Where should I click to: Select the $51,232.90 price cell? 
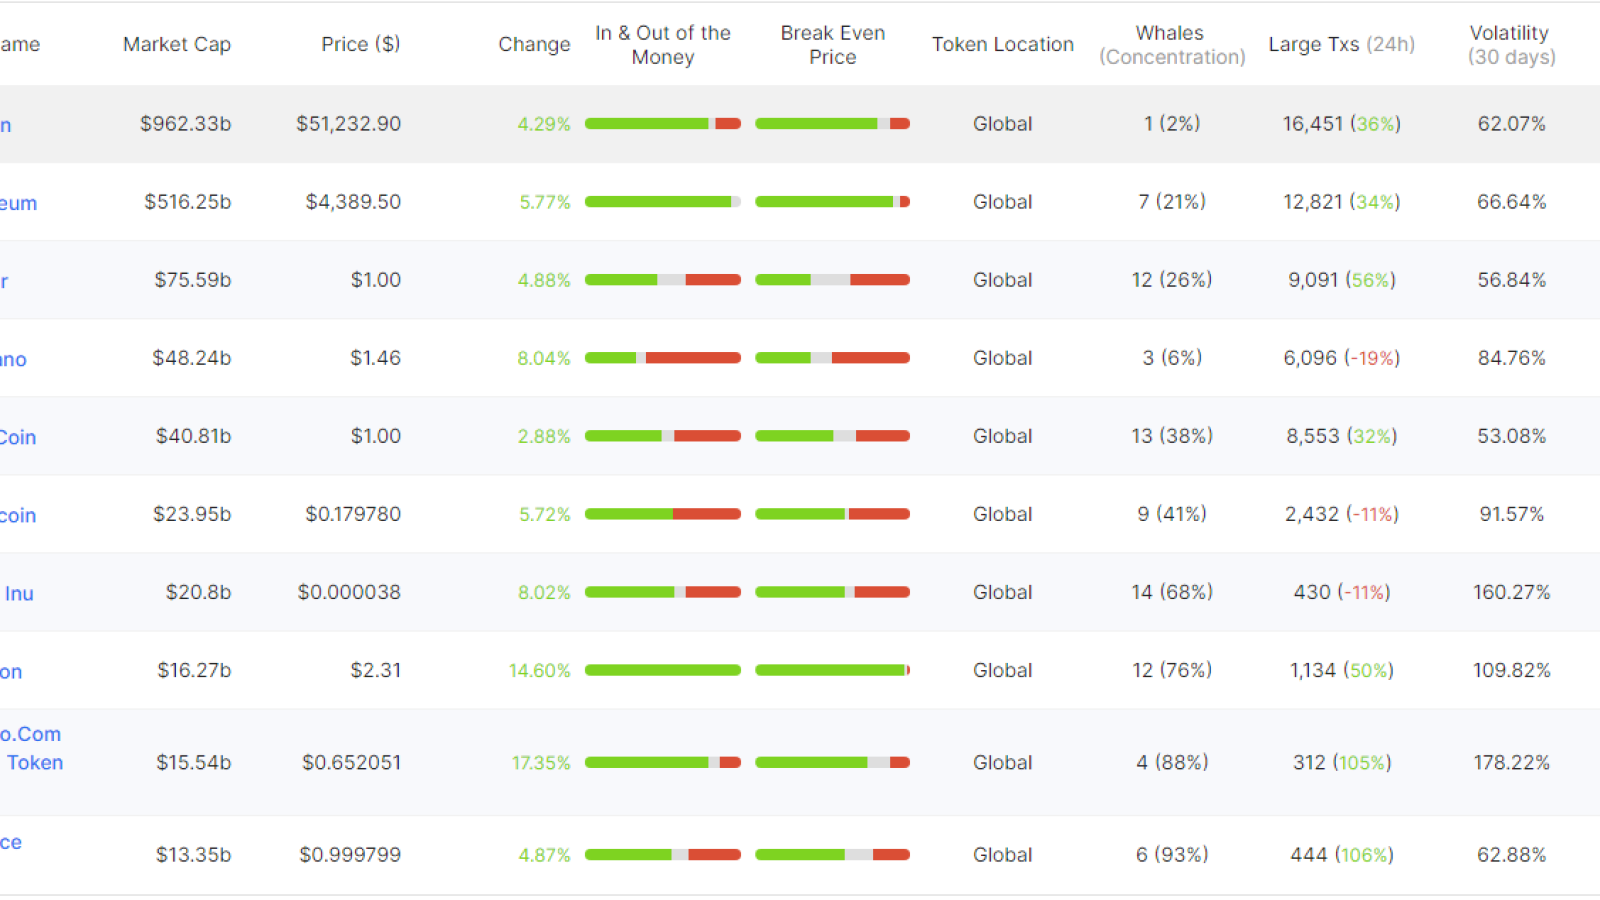tap(348, 124)
